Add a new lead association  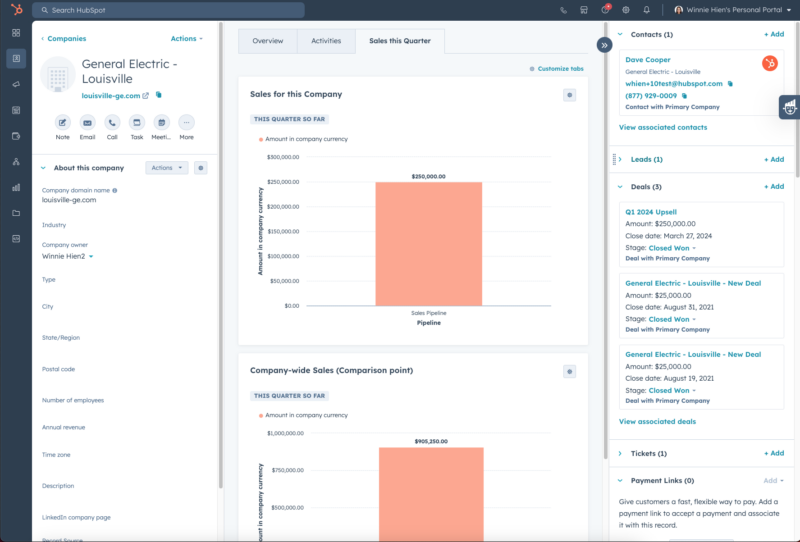click(774, 159)
